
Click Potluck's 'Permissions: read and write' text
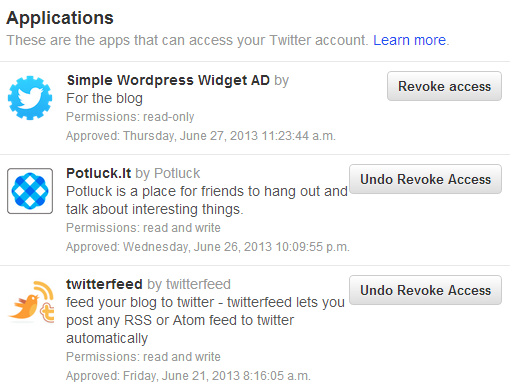143,228
